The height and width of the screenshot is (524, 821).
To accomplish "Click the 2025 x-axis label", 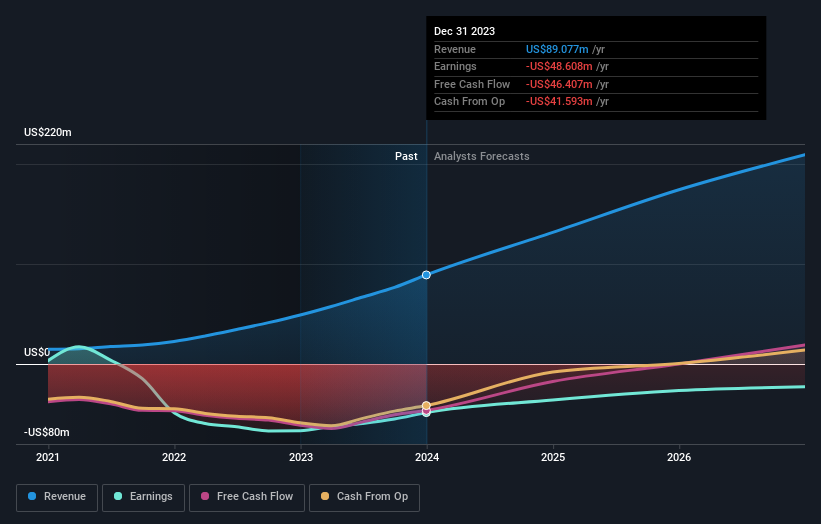I will (553, 457).
